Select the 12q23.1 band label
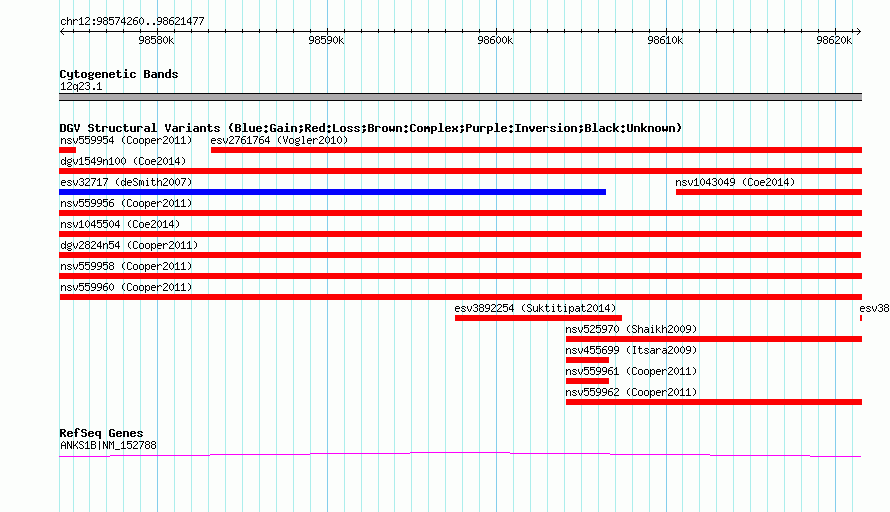 (x=81, y=86)
